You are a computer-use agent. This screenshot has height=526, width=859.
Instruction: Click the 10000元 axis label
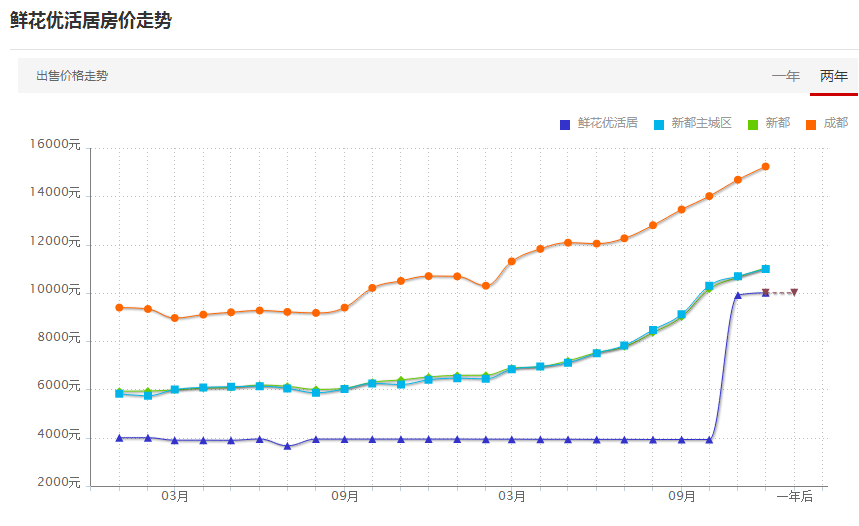coord(55,289)
